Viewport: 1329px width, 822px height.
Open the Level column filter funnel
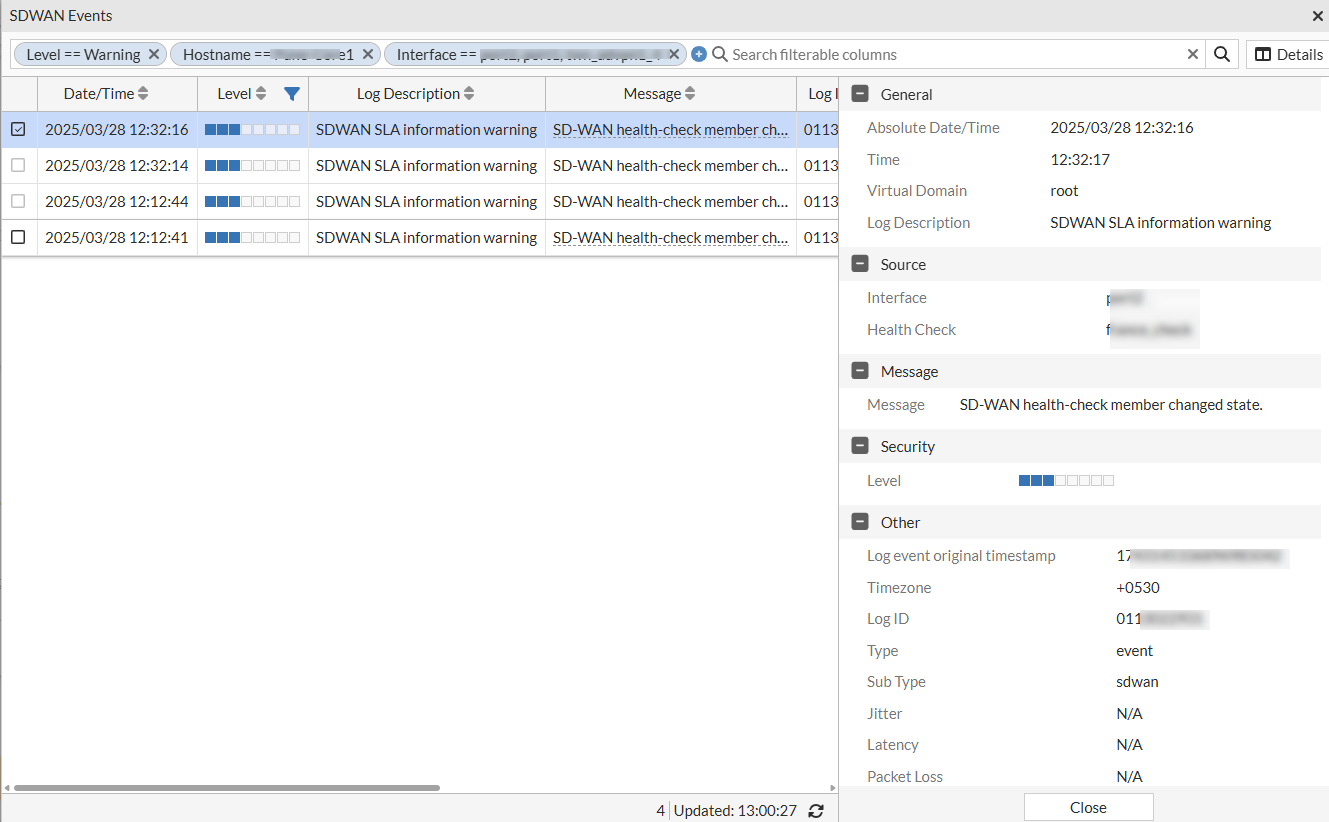291,94
